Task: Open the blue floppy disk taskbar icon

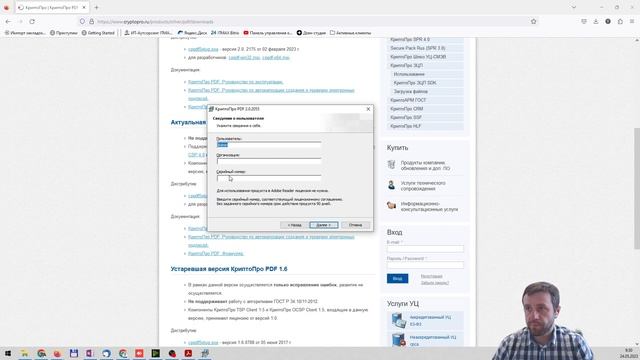Action: point(73,353)
